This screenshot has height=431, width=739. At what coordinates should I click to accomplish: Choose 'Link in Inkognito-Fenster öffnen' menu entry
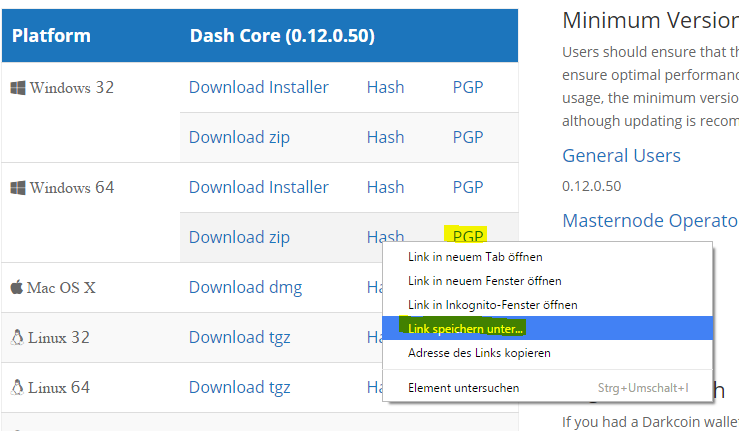pyautogui.click(x=547, y=305)
